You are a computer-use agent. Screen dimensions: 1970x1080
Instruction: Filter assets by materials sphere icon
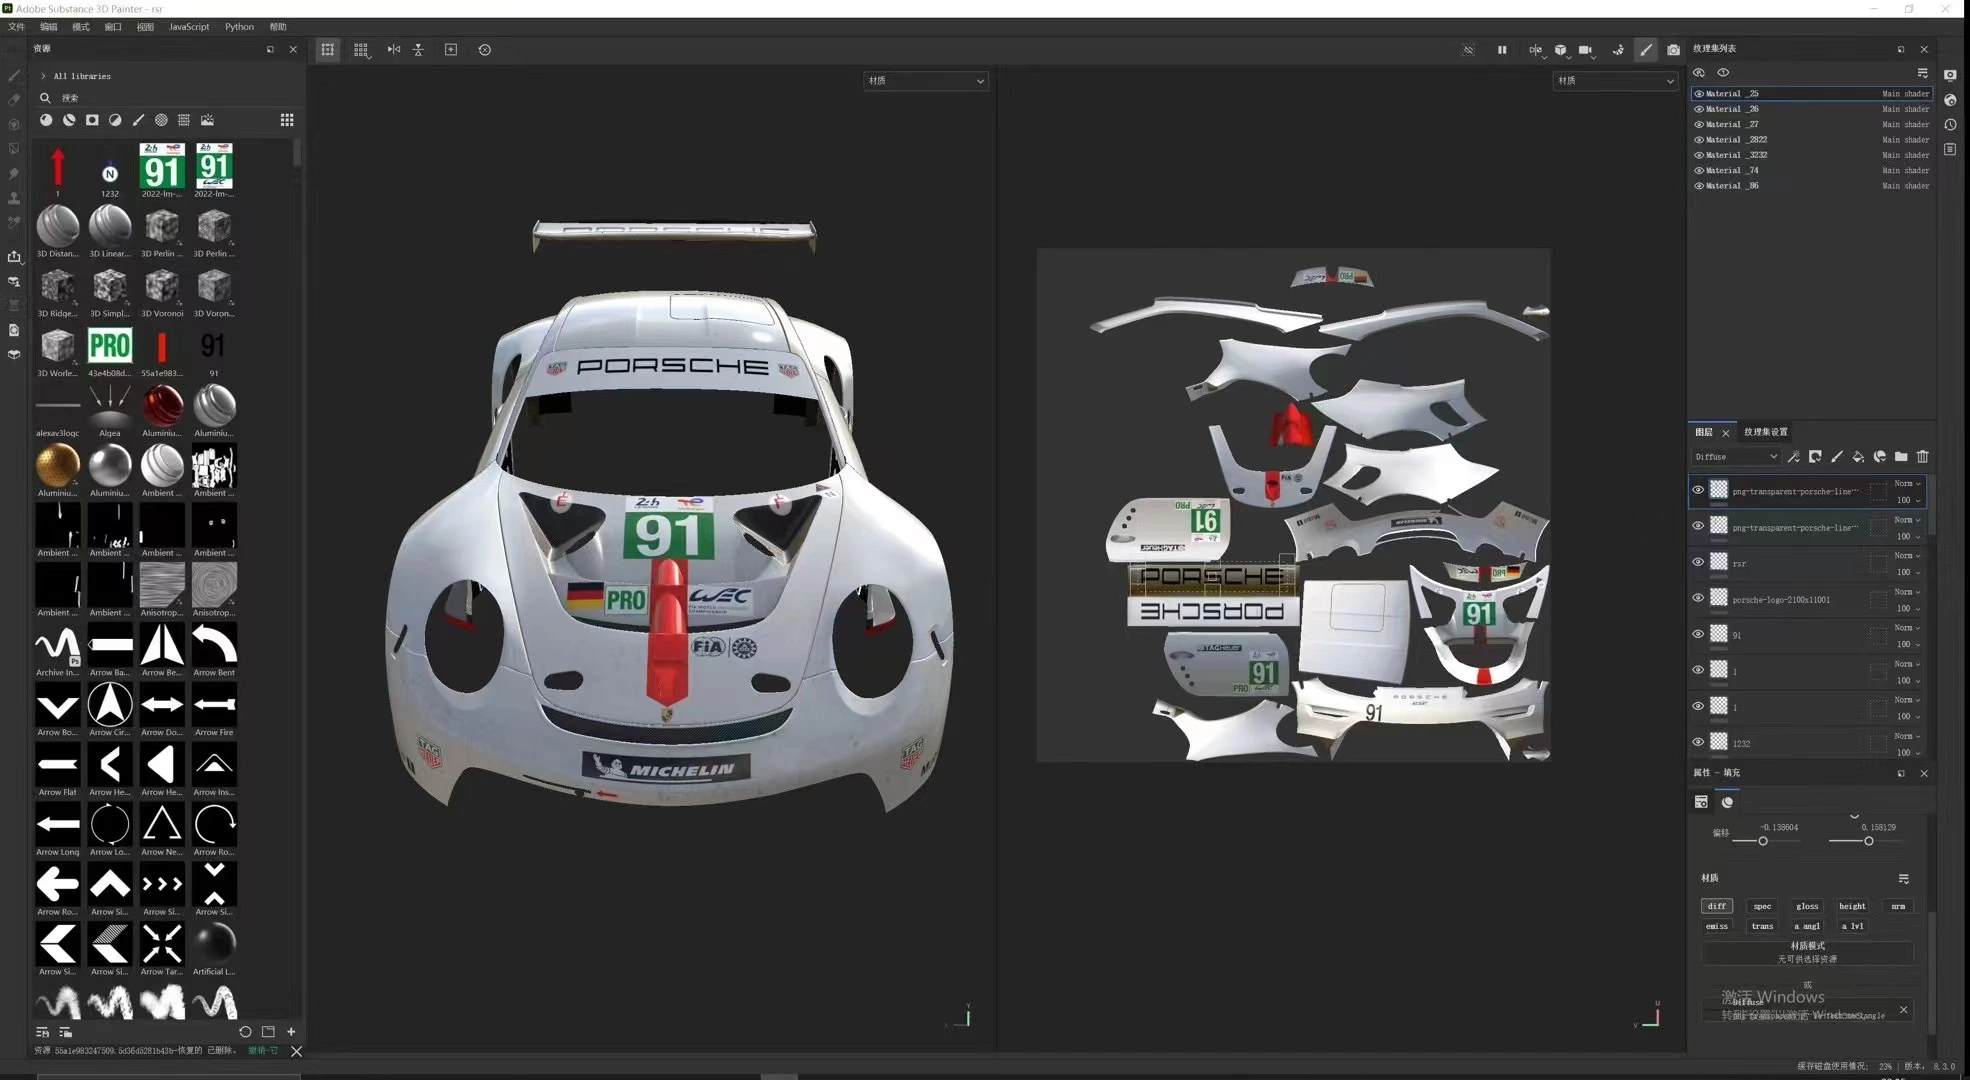tap(46, 120)
